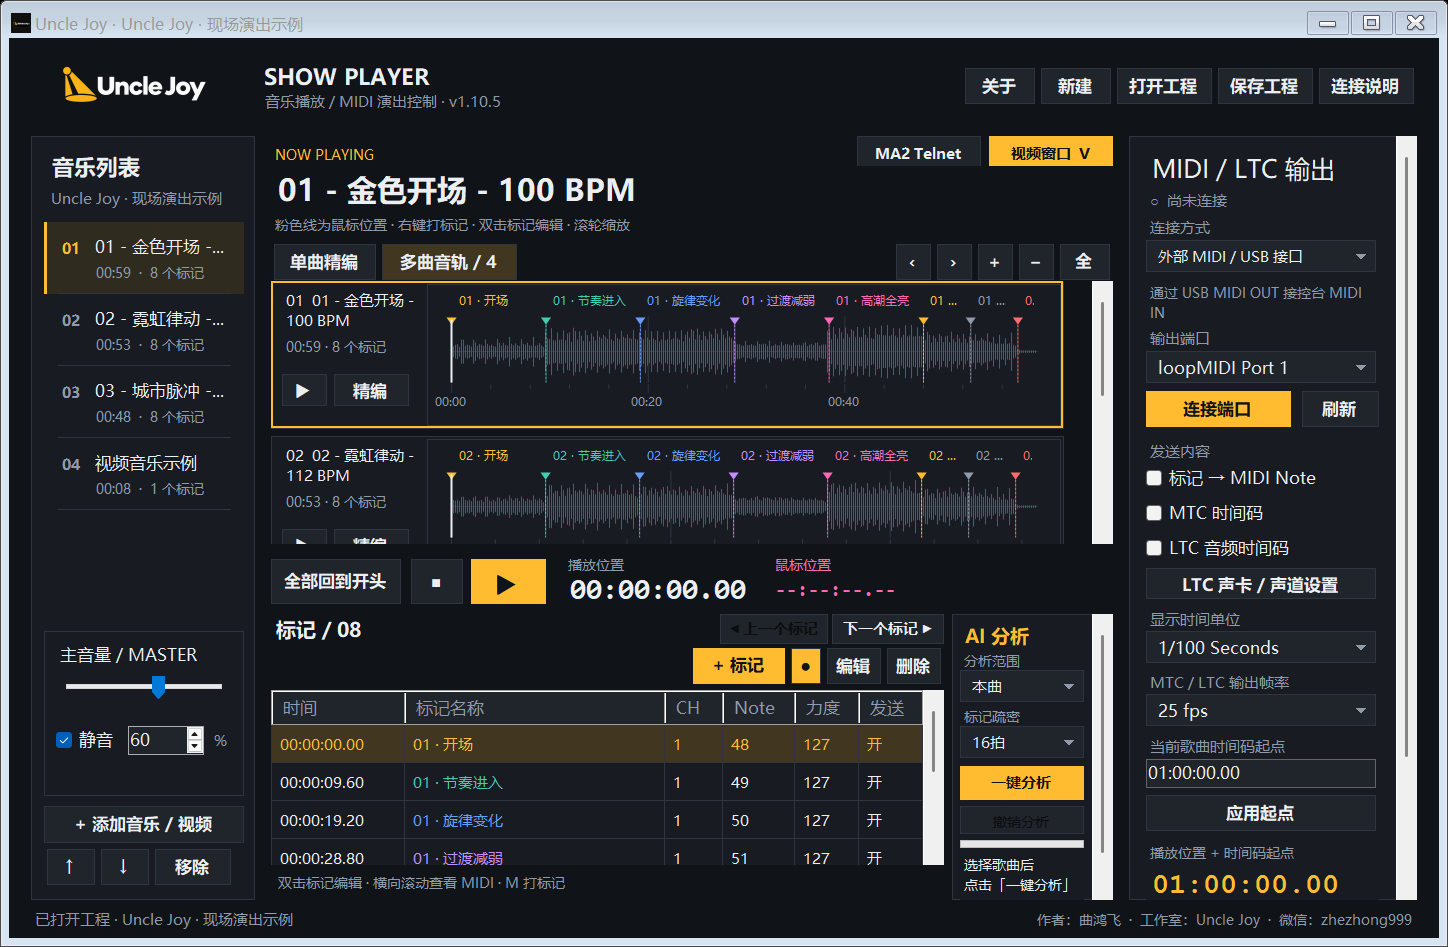Viewport: 1448px width, 947px height.
Task: Play track 01 金色开场 in the multitrack list
Action: (x=303, y=391)
